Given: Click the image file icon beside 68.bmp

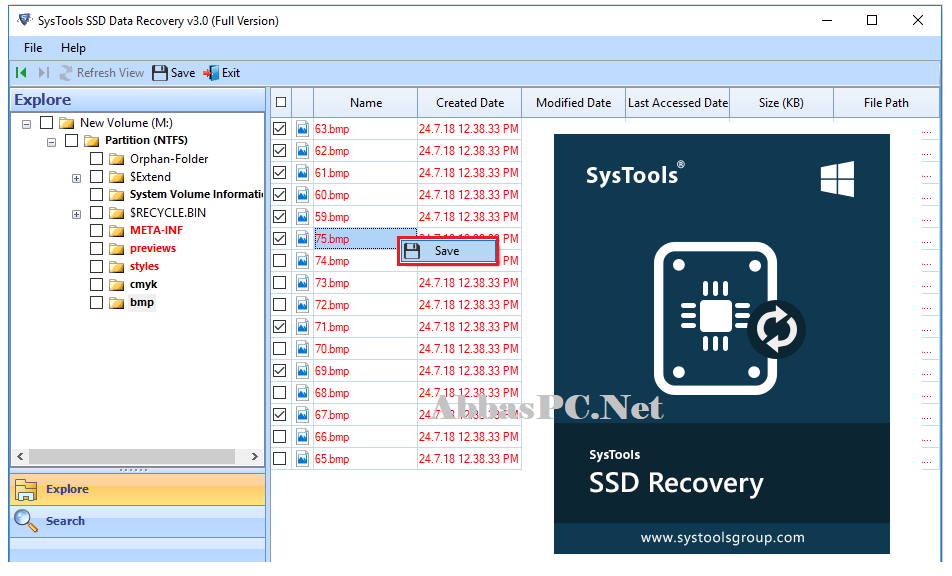Looking at the screenshot, I should pyautogui.click(x=302, y=393).
